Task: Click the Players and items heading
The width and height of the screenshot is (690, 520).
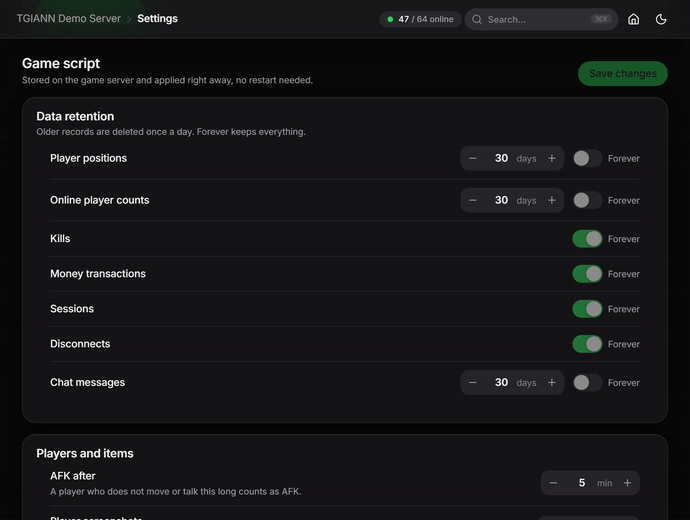Action: click(x=85, y=454)
